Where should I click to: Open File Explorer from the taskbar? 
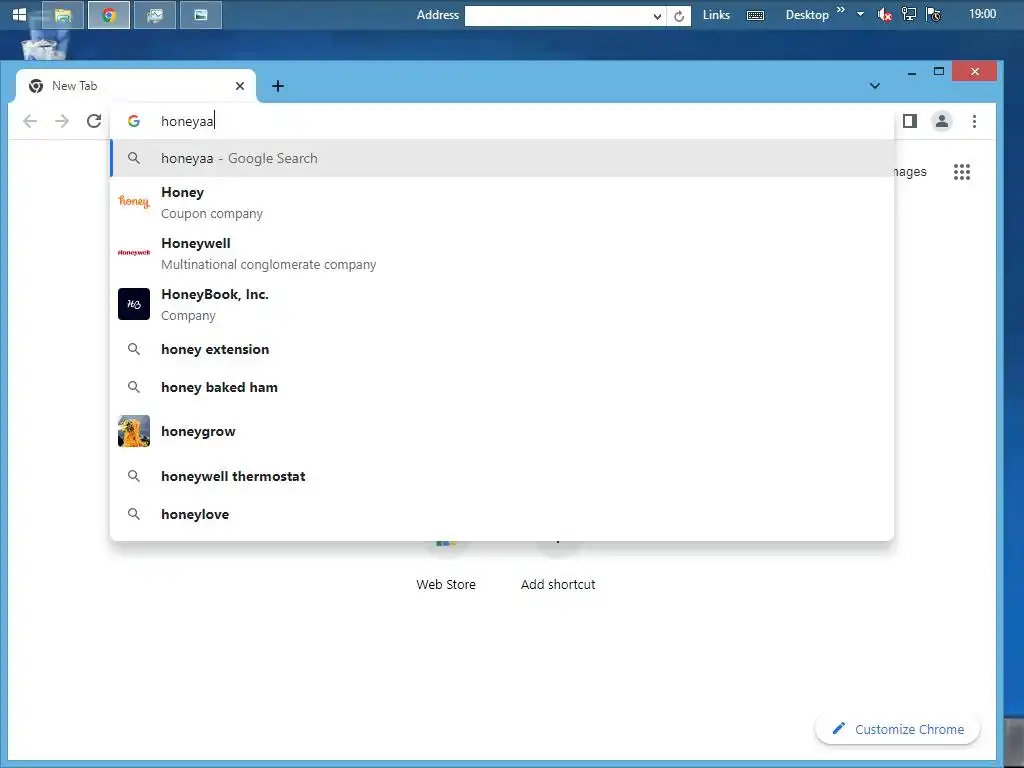pos(63,15)
